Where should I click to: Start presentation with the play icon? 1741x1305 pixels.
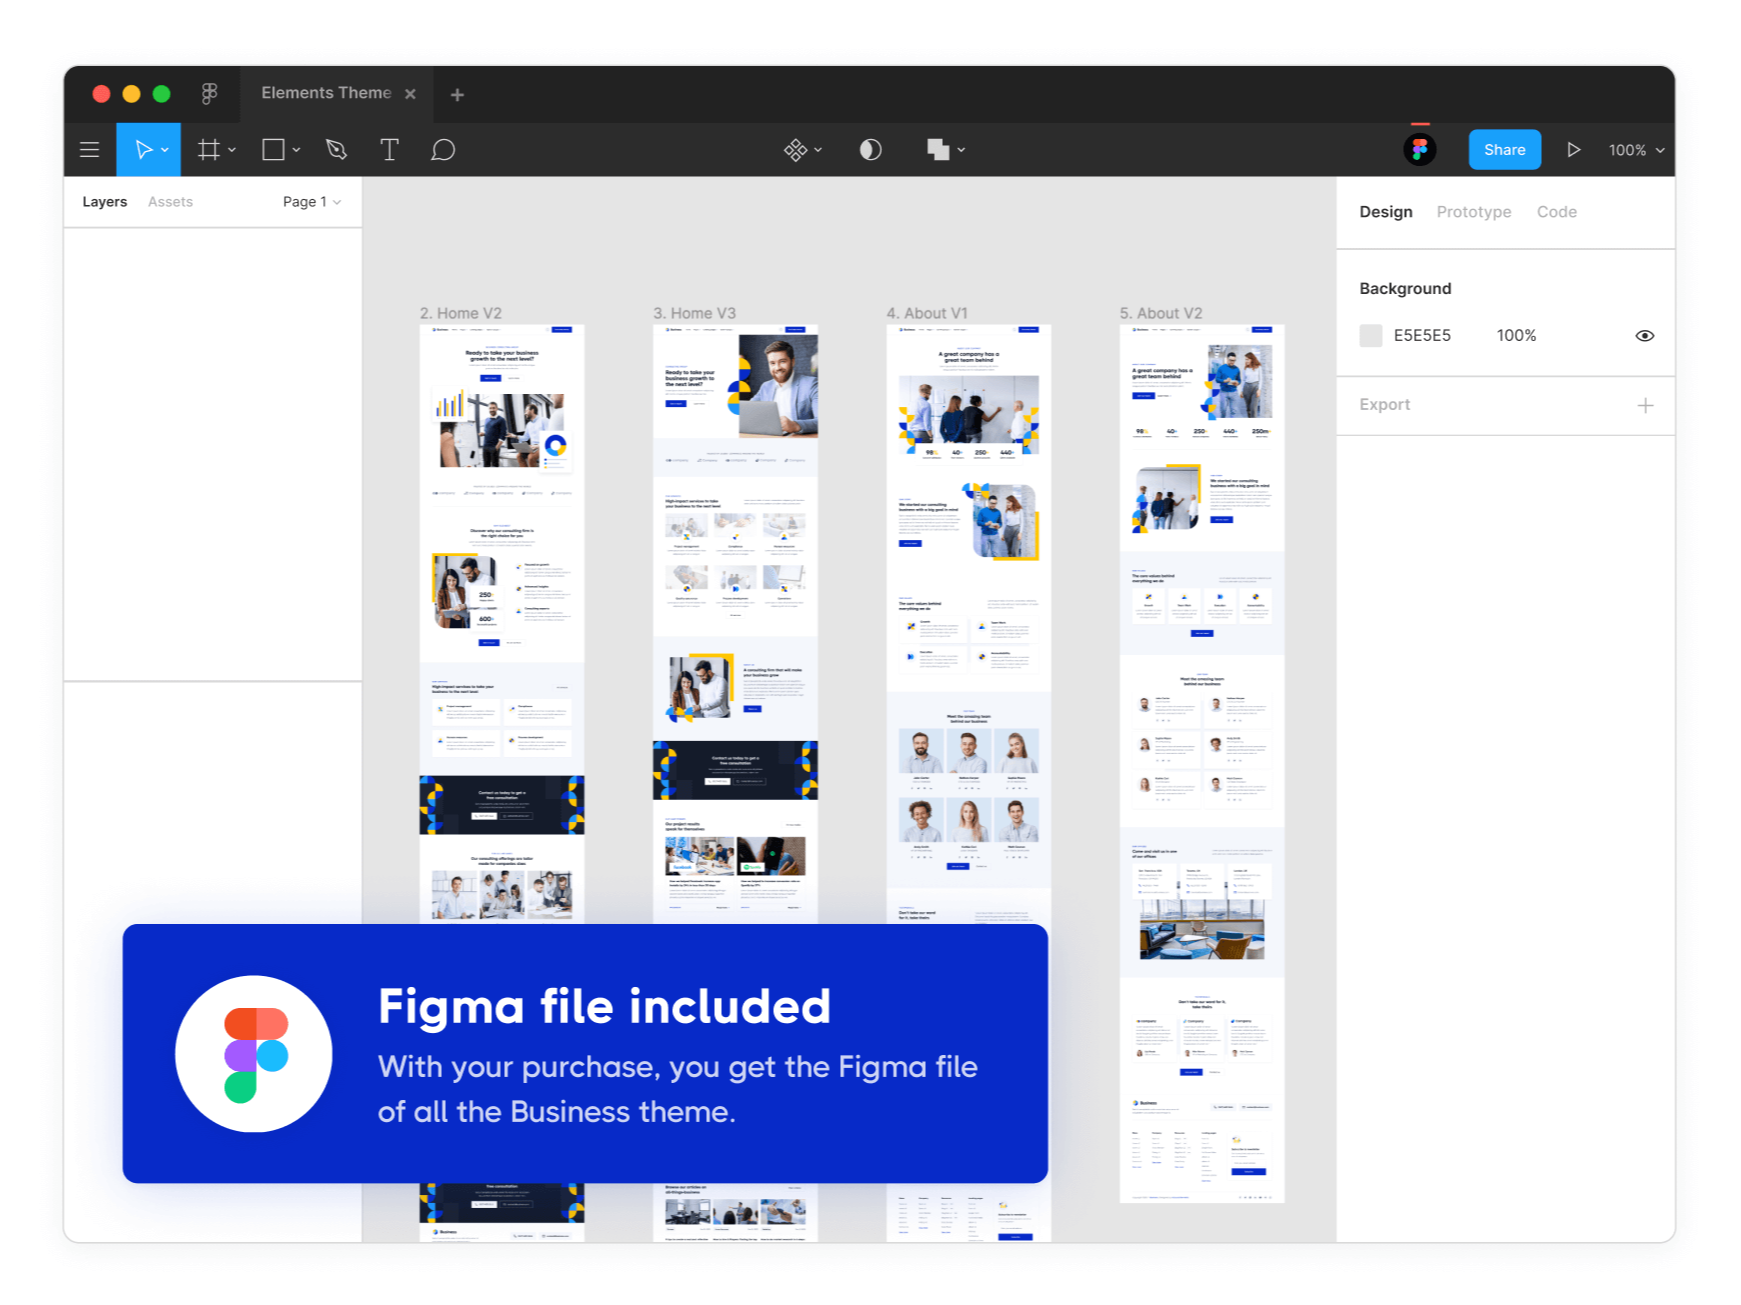point(1574,149)
